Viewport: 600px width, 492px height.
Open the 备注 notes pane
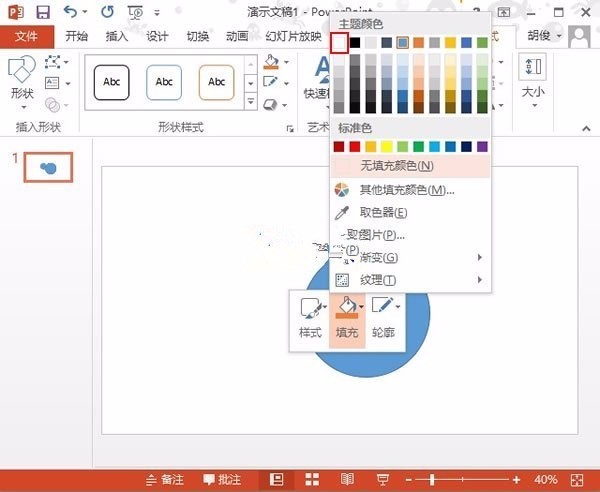[x=165, y=479]
